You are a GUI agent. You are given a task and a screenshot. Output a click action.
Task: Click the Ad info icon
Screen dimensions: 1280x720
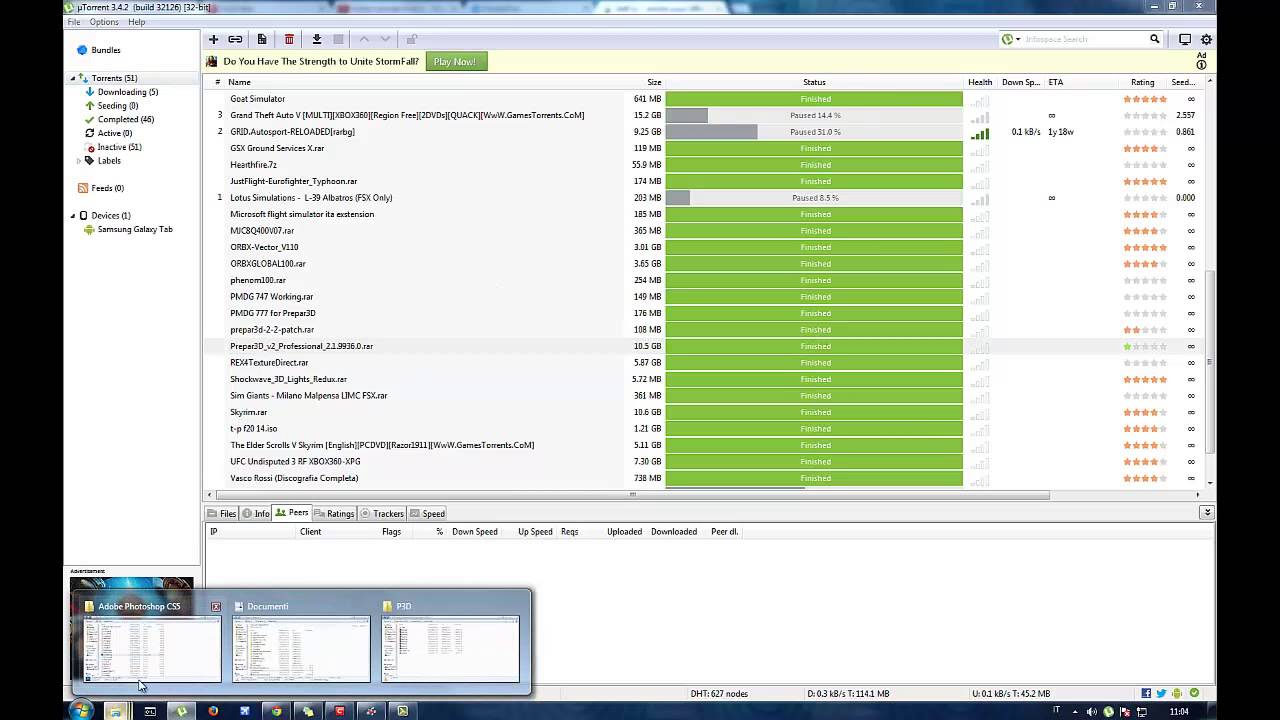[x=1201, y=65]
